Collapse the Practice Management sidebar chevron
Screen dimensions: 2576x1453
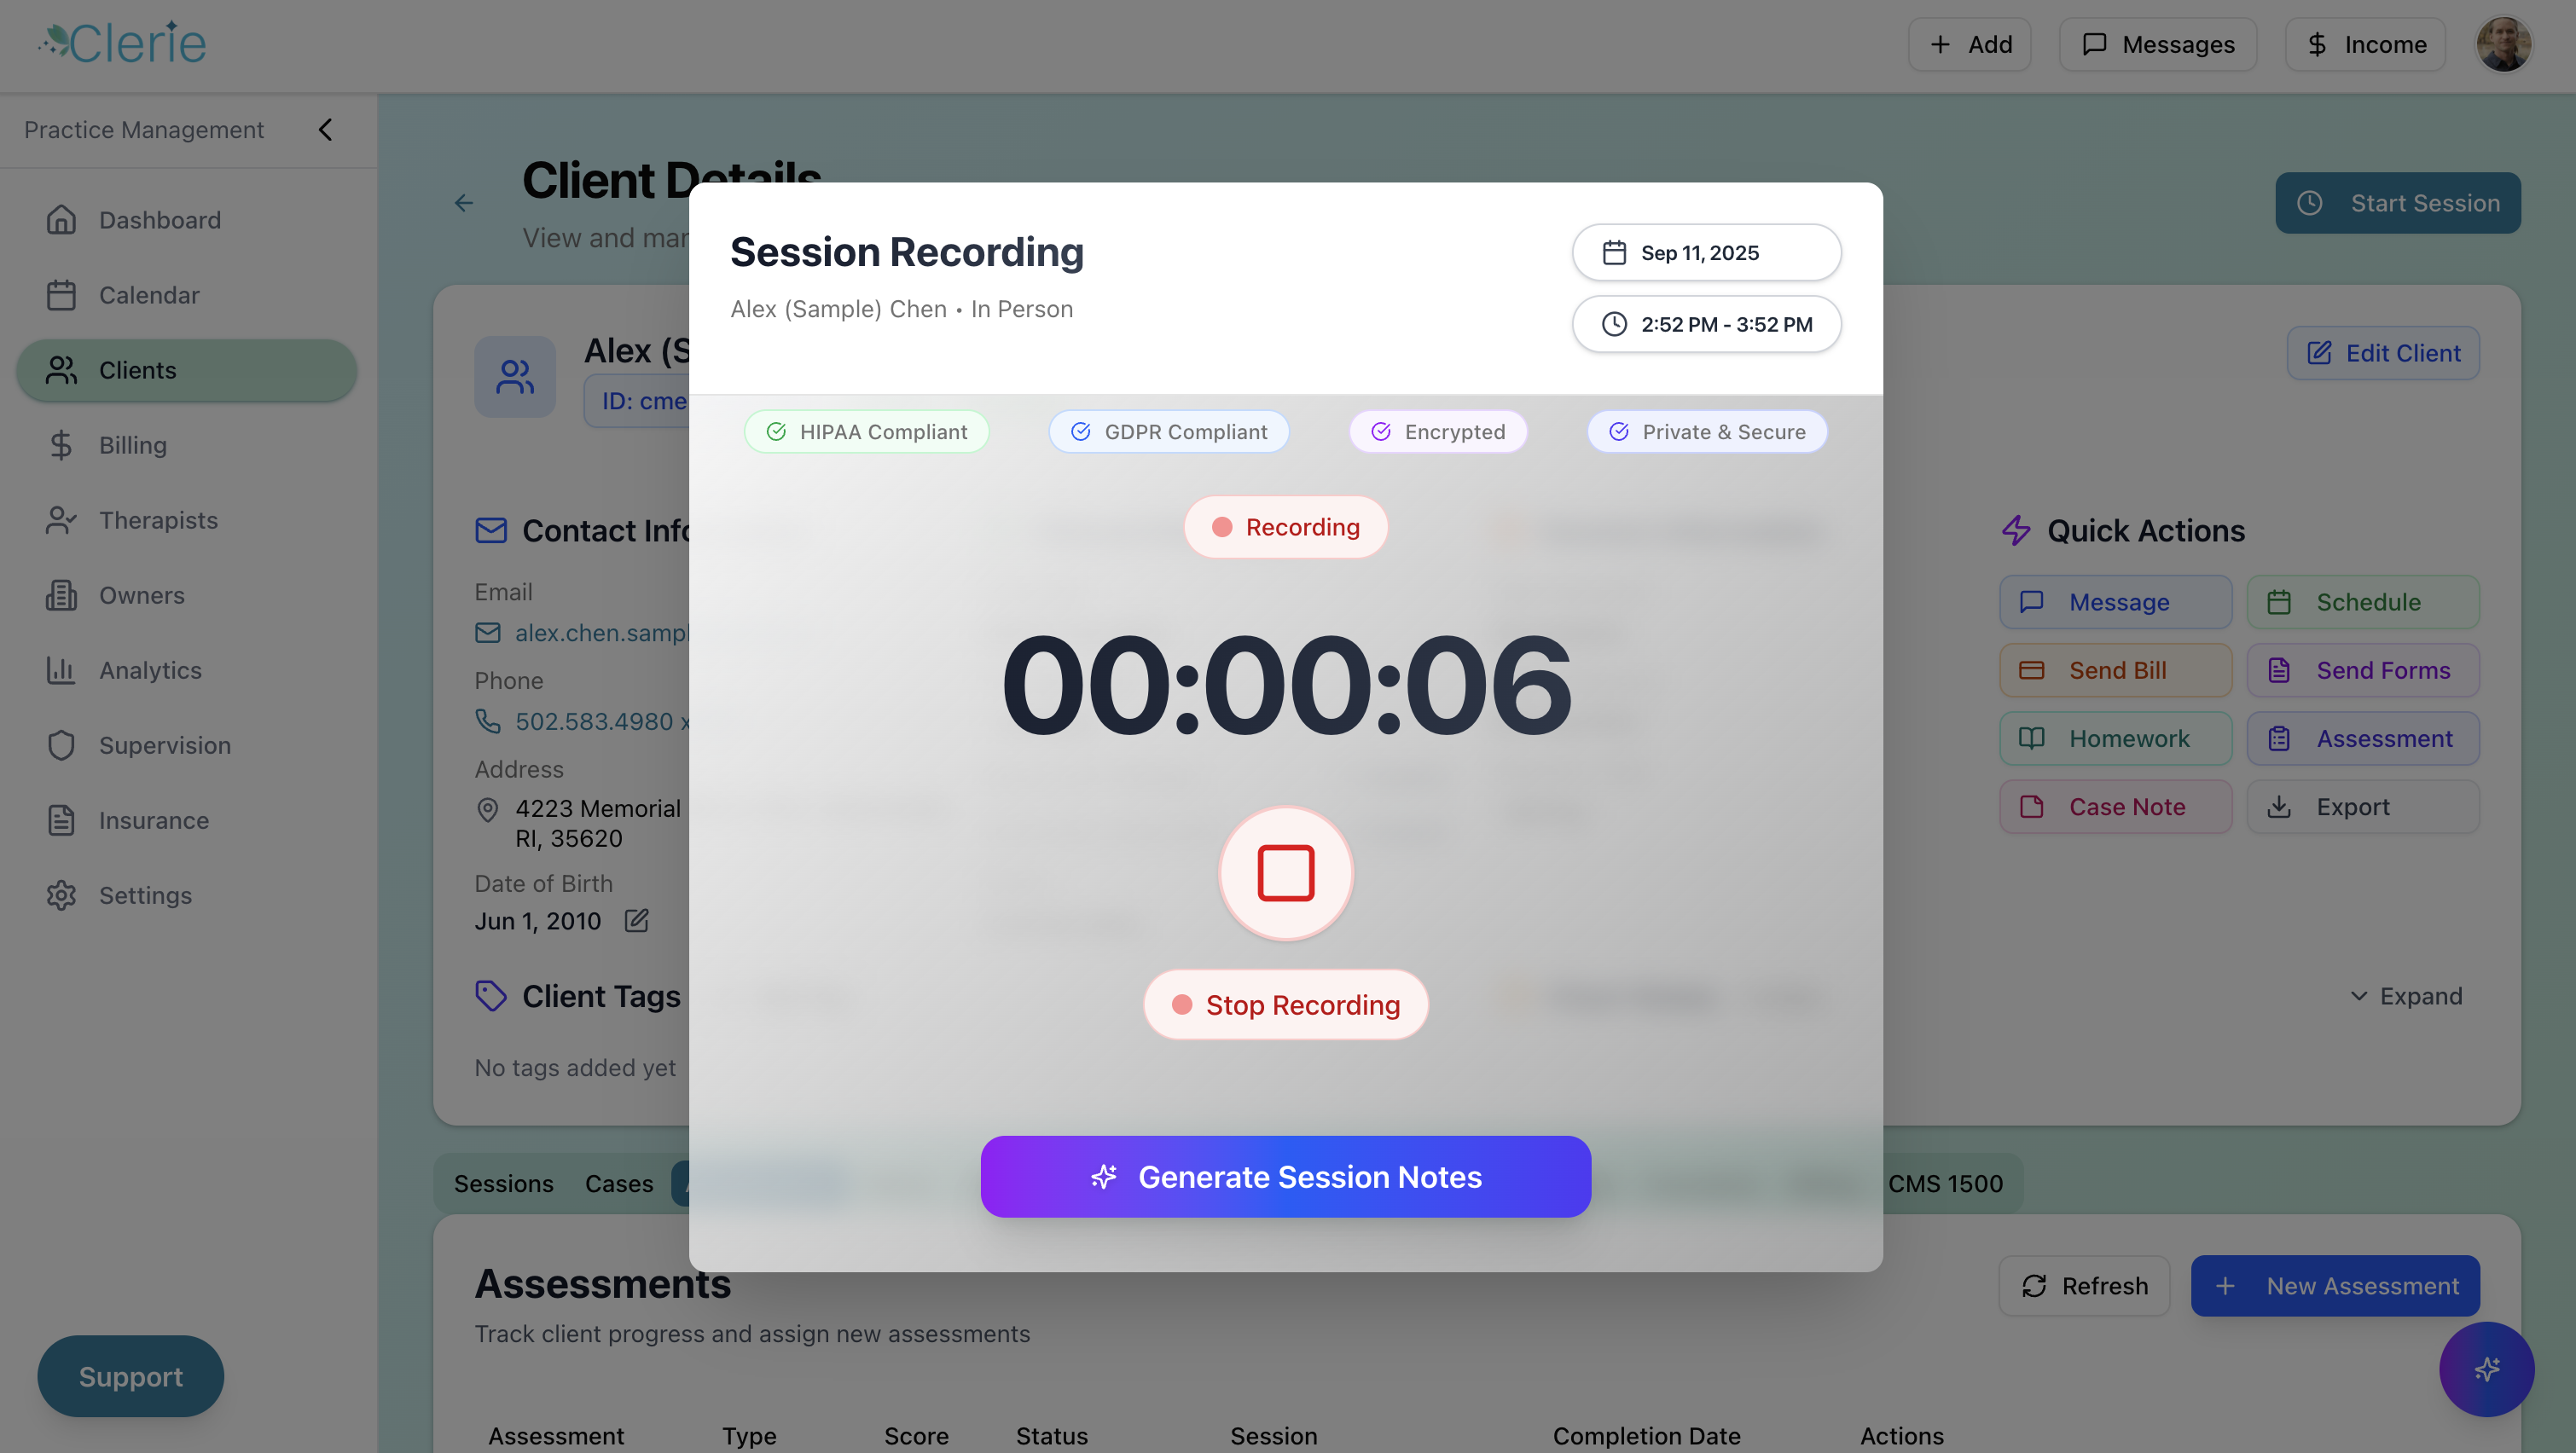(x=325, y=130)
